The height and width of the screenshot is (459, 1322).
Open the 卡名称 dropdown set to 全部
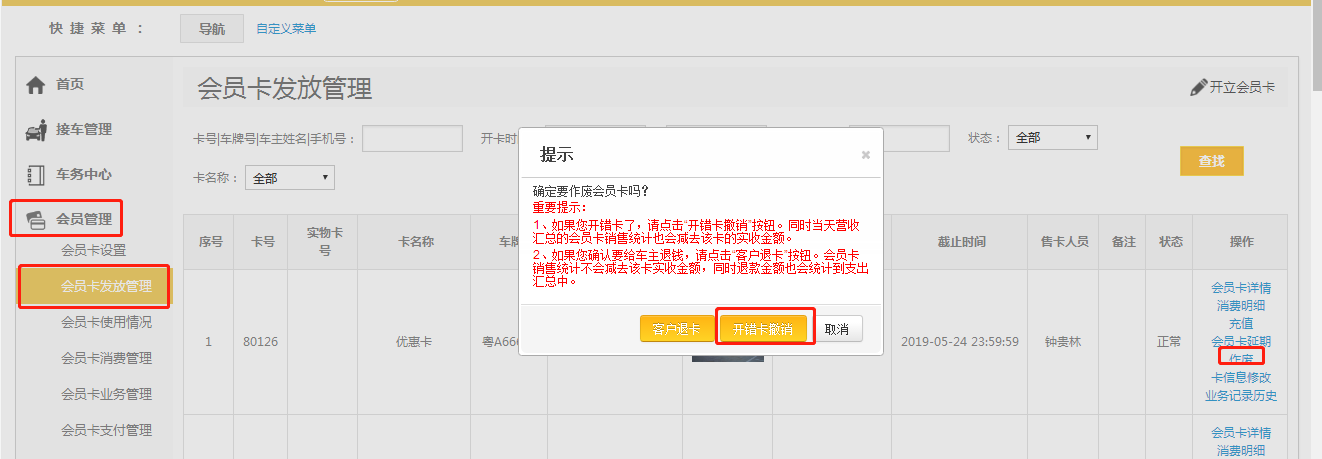click(x=289, y=178)
